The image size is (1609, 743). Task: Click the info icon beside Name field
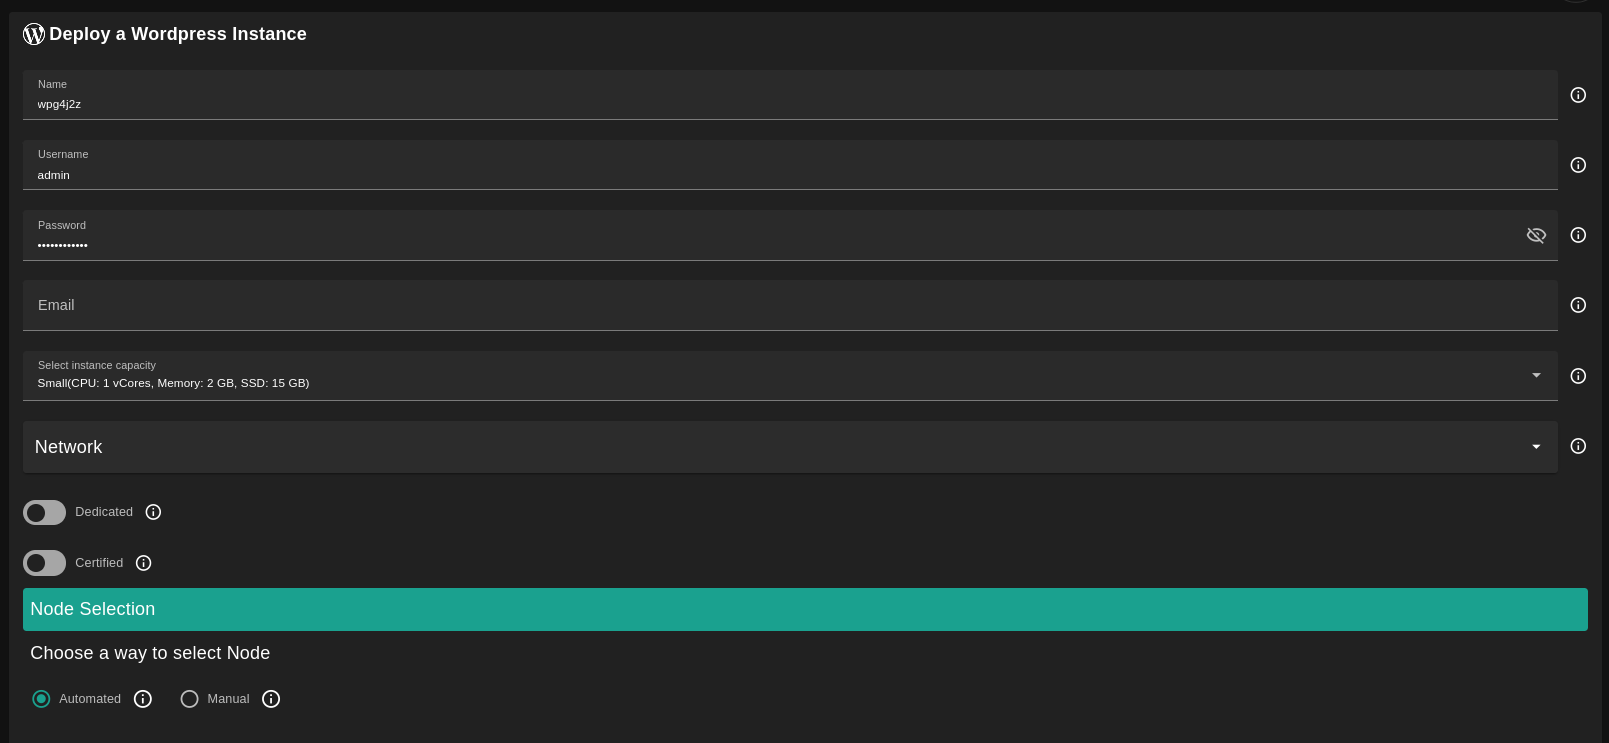coord(1578,95)
